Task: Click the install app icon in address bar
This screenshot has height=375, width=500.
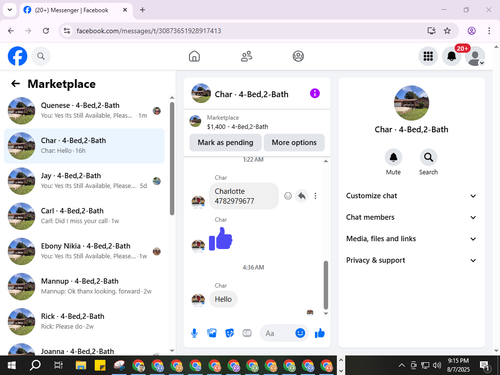Action: pyautogui.click(x=431, y=31)
